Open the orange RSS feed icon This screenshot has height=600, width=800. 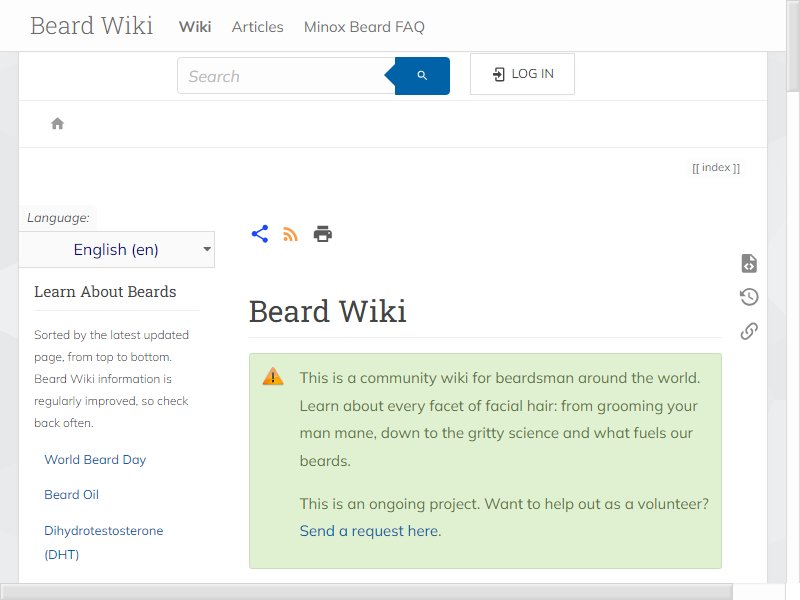290,234
